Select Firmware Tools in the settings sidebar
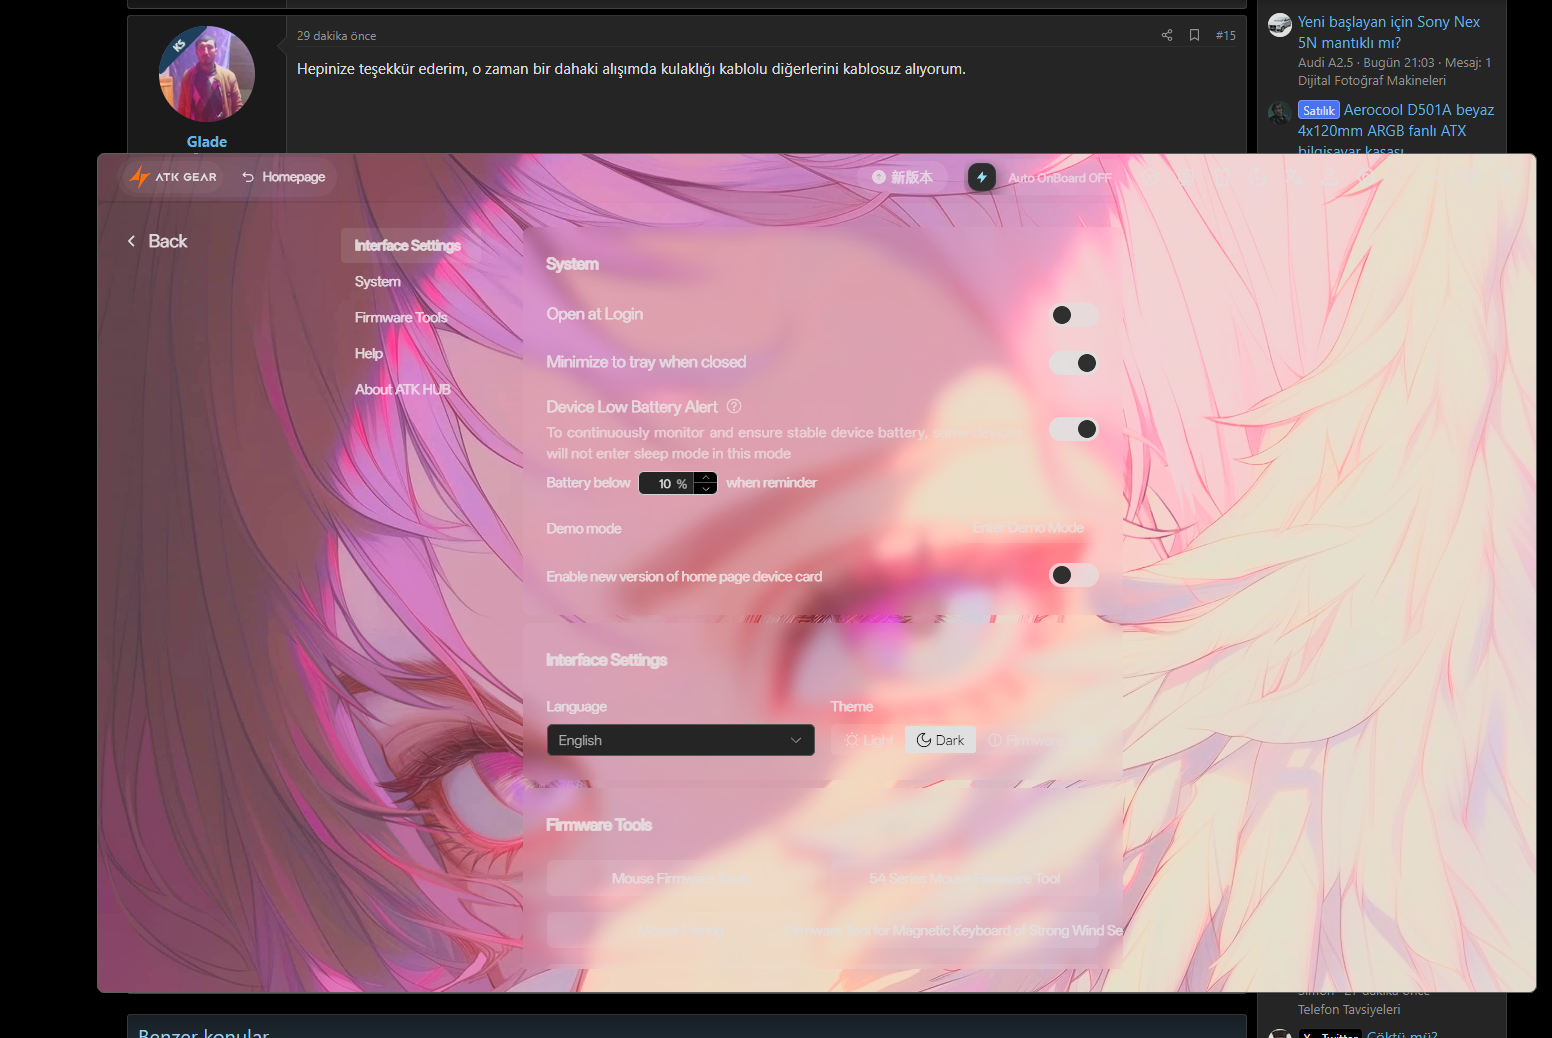1552x1038 pixels. point(401,317)
